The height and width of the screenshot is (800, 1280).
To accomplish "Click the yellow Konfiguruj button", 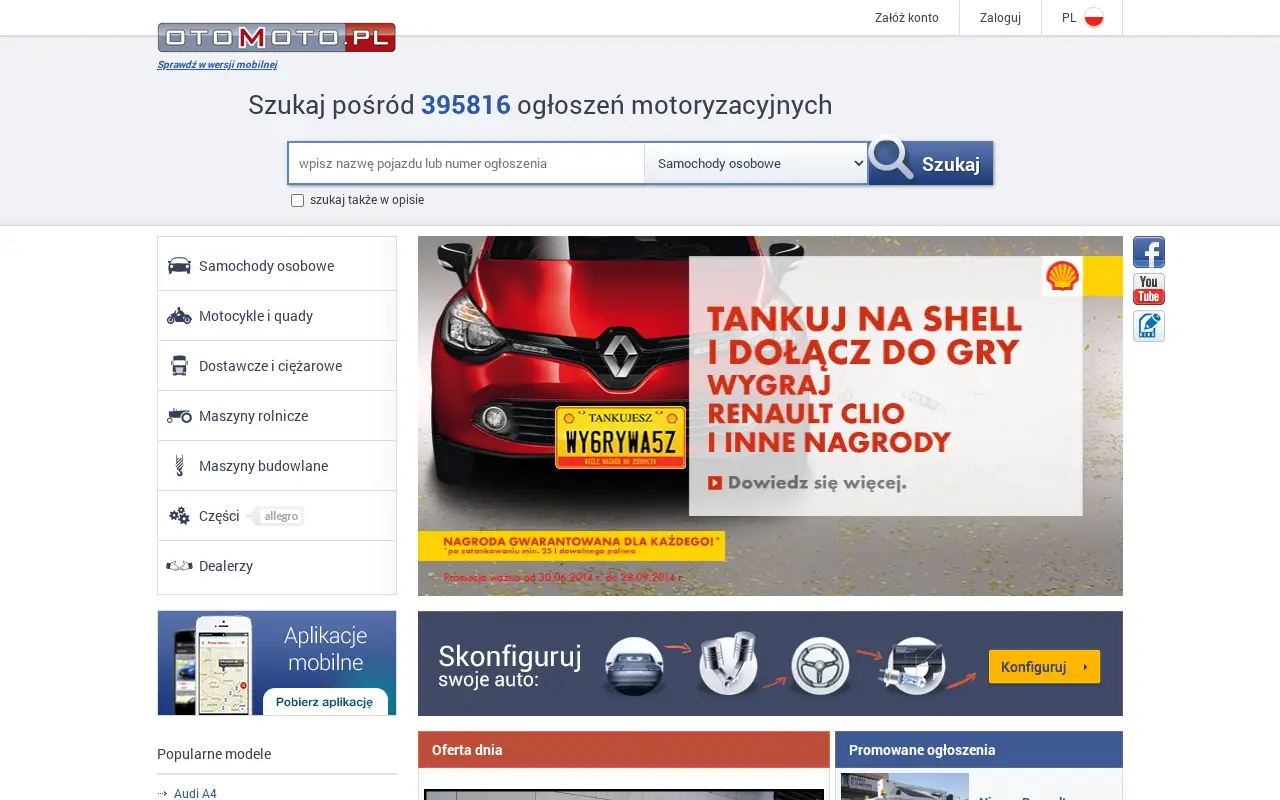I will [x=1044, y=667].
